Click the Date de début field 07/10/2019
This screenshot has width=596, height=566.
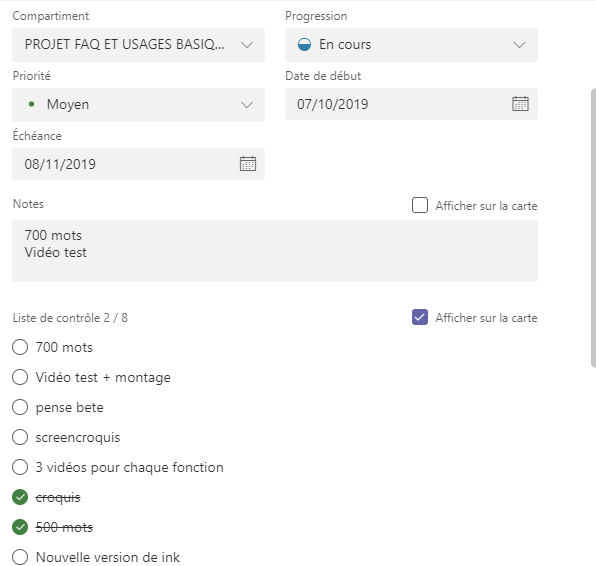pos(411,104)
